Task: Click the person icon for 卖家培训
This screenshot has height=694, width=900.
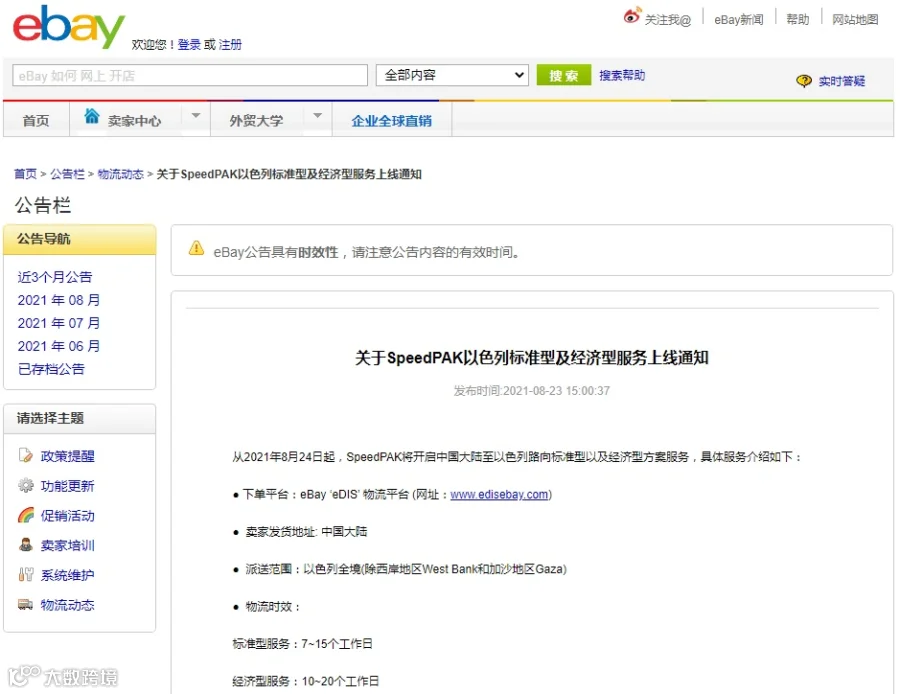Action: [26, 545]
